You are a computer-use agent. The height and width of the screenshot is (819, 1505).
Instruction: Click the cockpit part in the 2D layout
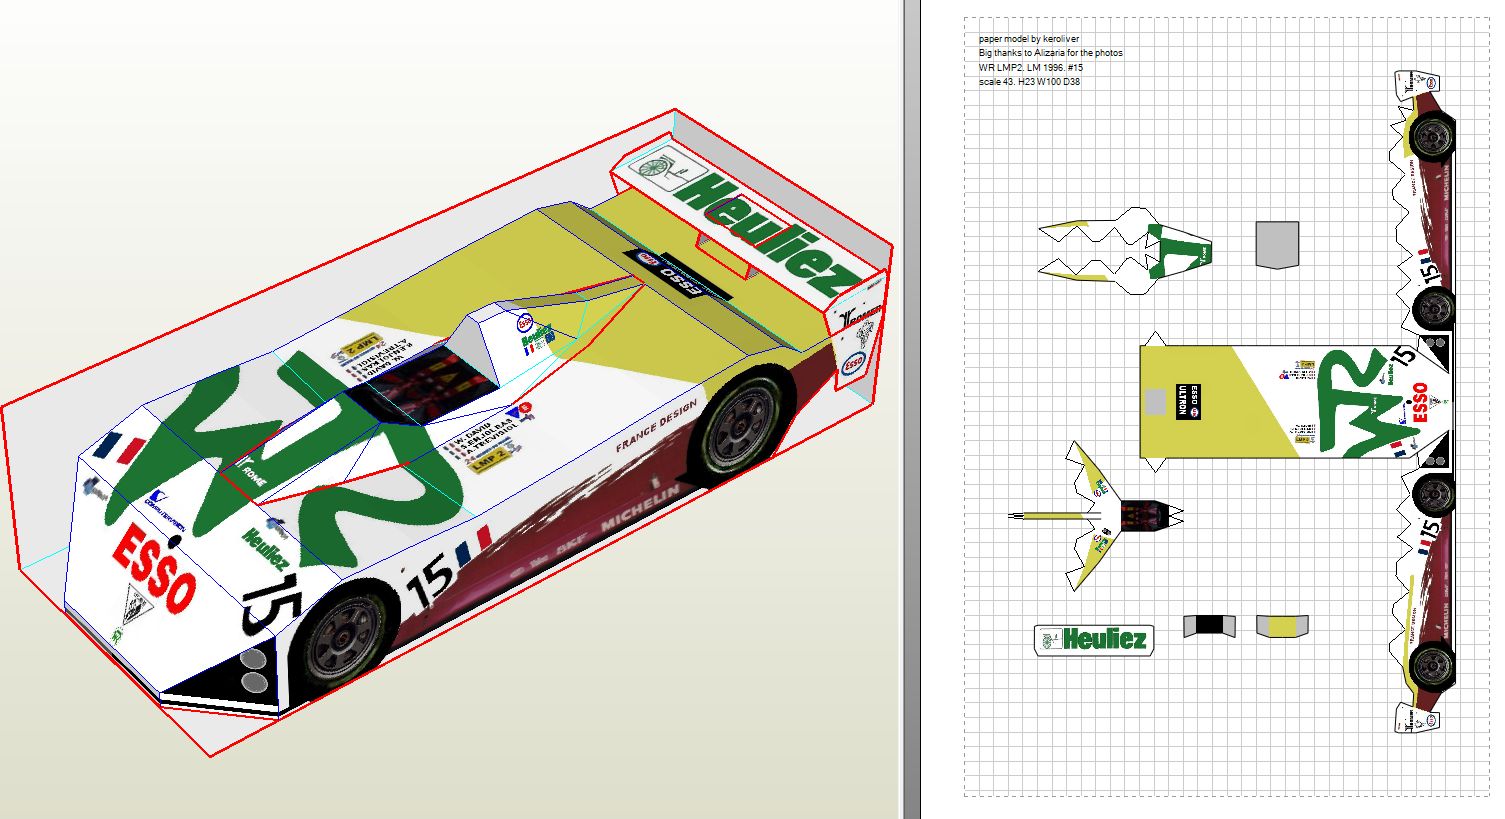coord(1142,516)
